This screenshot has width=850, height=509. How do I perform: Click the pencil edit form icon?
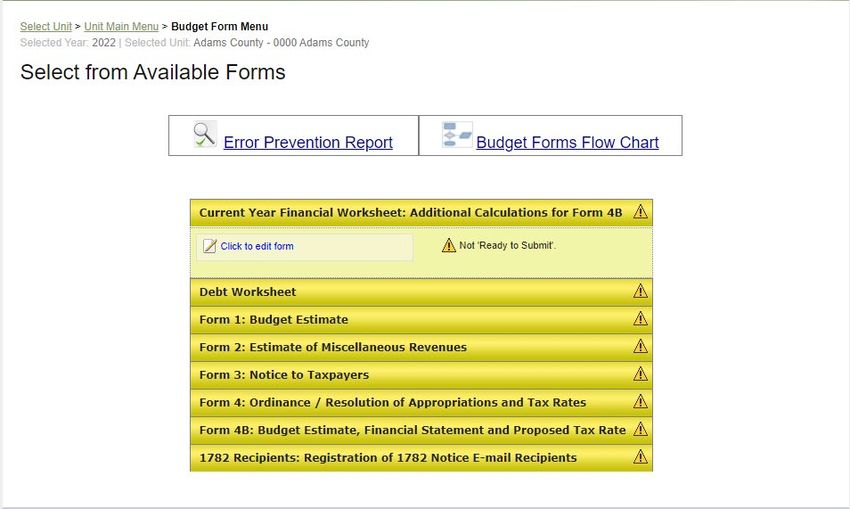pos(209,246)
